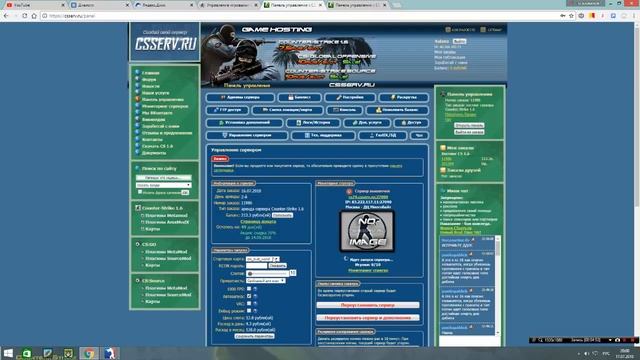Viewport: 640px width, 360px height.
Task: Adjust the slots slider handle
Action: [x=250, y=273]
